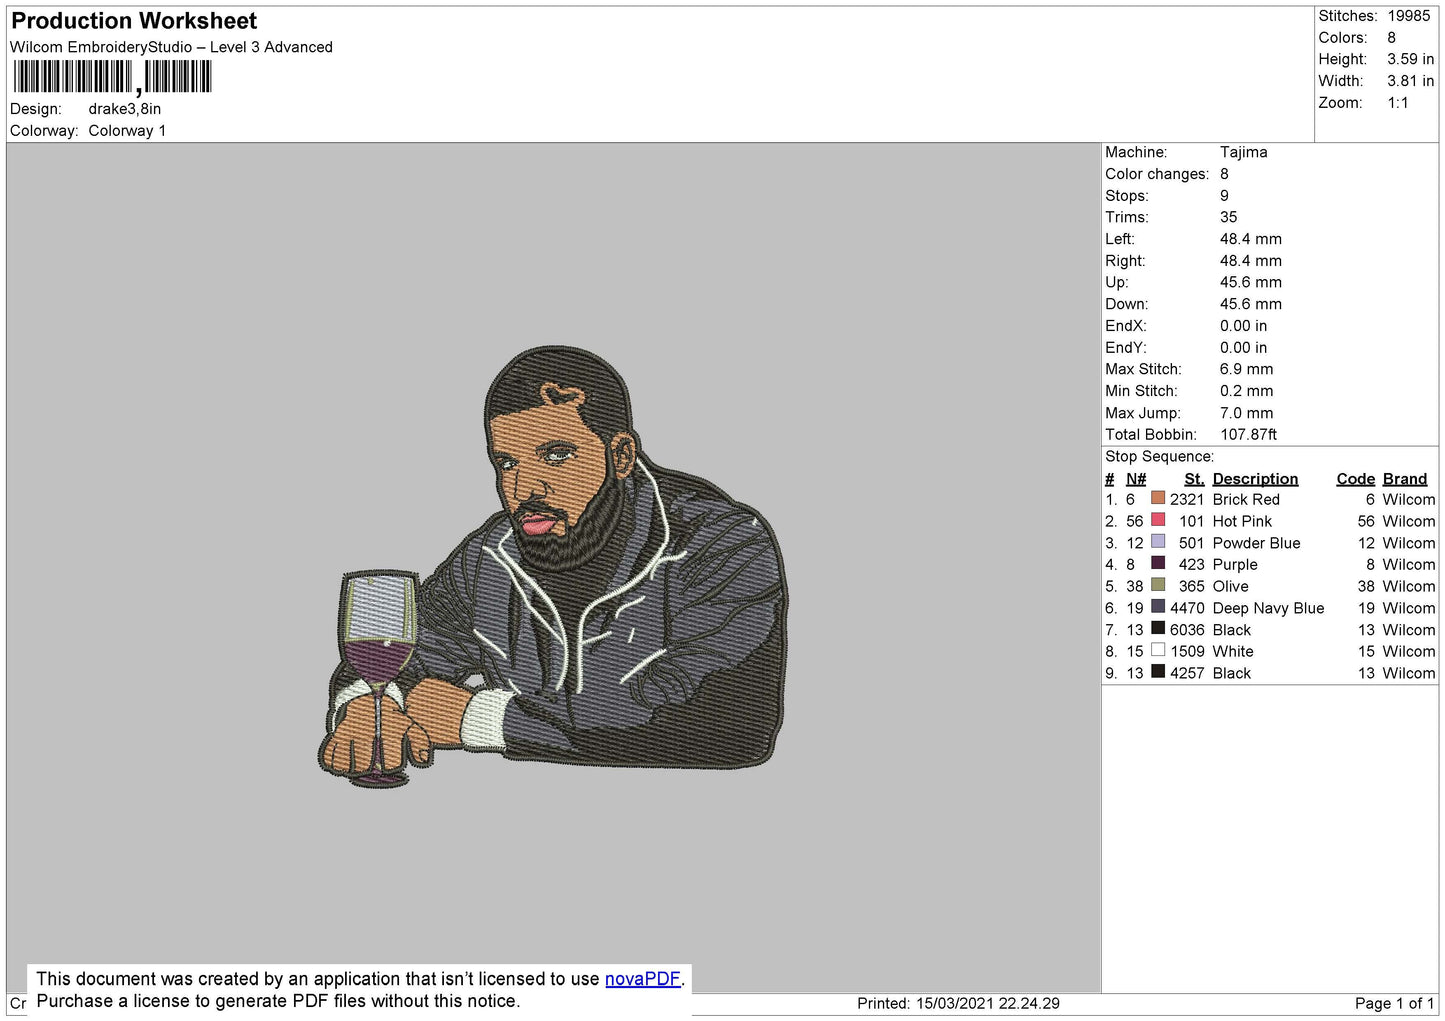The image size is (1445, 1021).
Task: Click the machine value Tajima
Action: pyautogui.click(x=1243, y=152)
